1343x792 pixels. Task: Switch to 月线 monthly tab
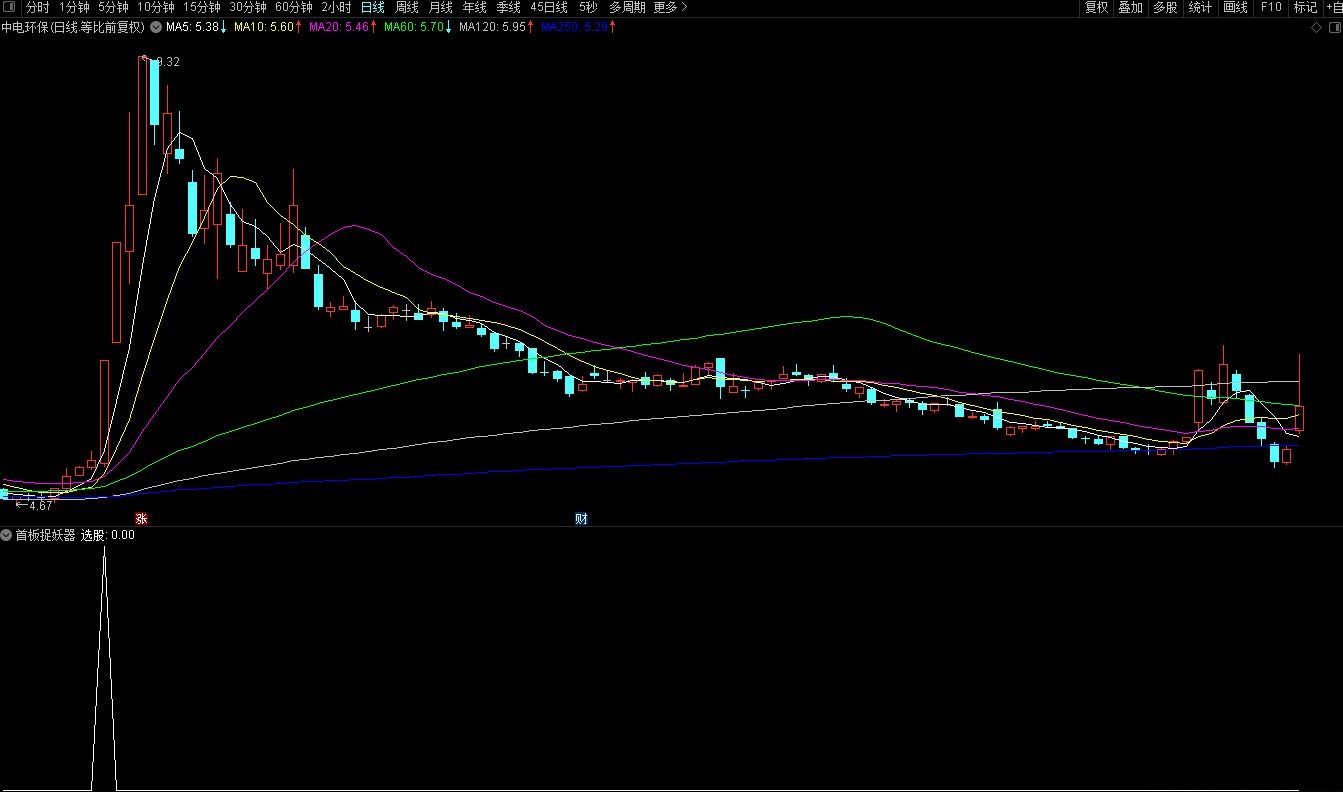441,7
